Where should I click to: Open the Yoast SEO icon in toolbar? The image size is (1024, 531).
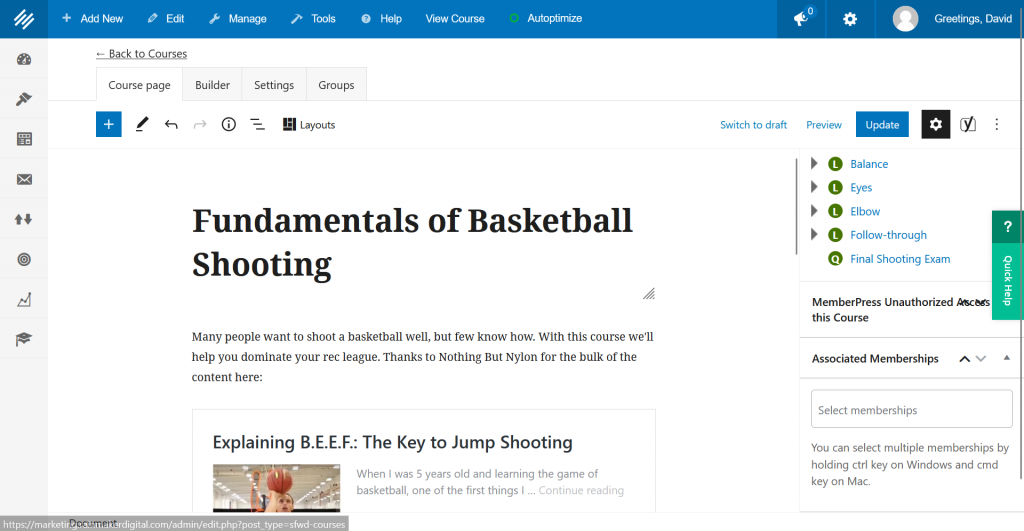967,125
